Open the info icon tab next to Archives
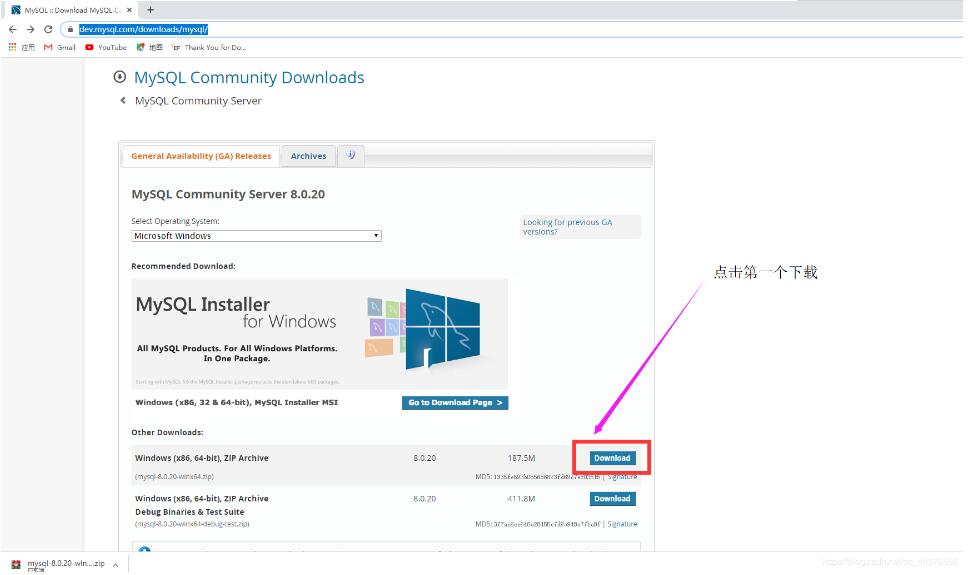 [351, 155]
